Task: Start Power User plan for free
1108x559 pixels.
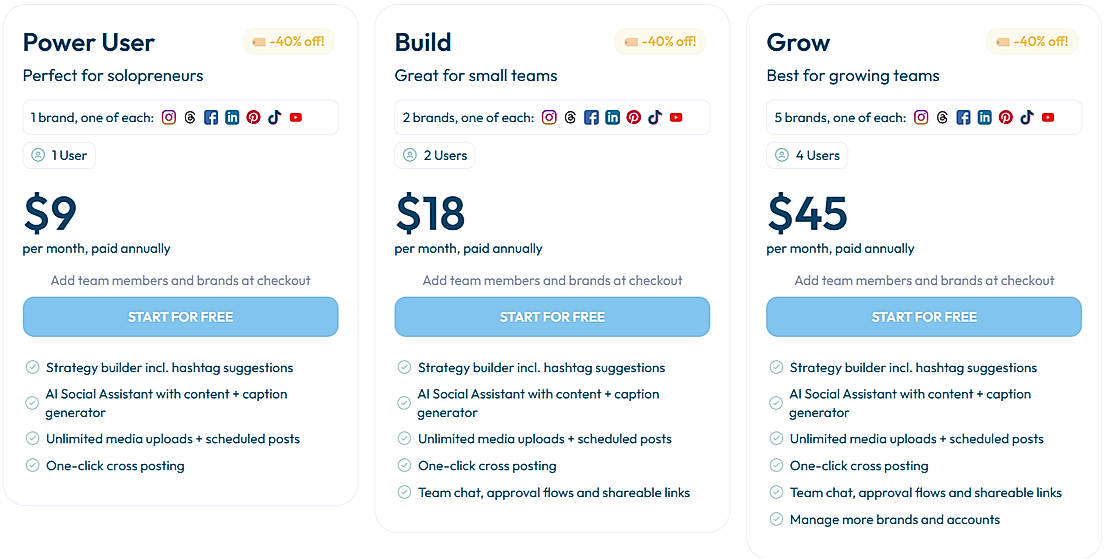Action: pos(180,317)
